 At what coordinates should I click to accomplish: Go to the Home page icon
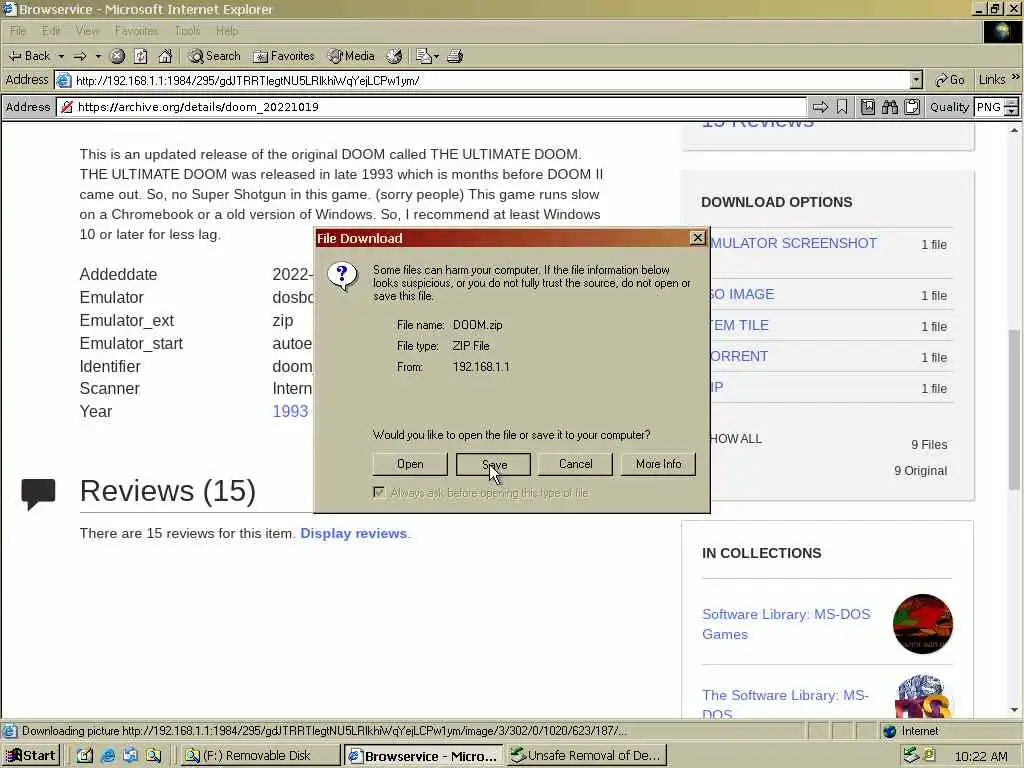[165, 56]
